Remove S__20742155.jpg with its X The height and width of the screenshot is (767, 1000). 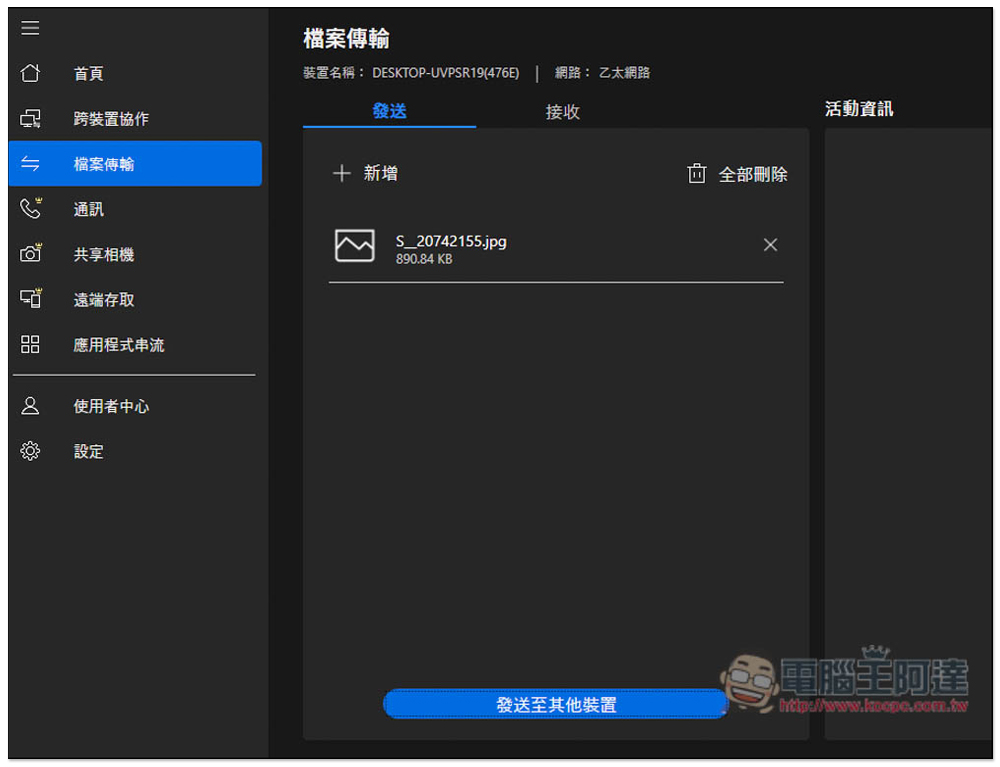(x=770, y=245)
